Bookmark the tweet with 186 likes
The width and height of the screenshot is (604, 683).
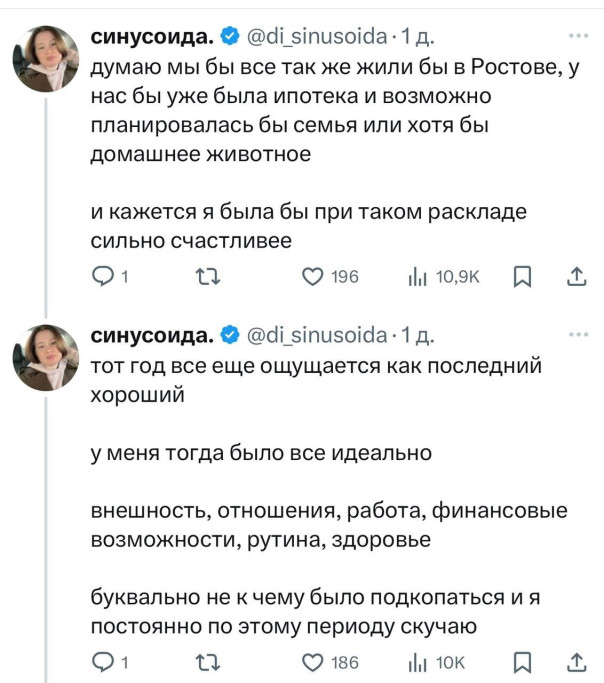tap(521, 661)
